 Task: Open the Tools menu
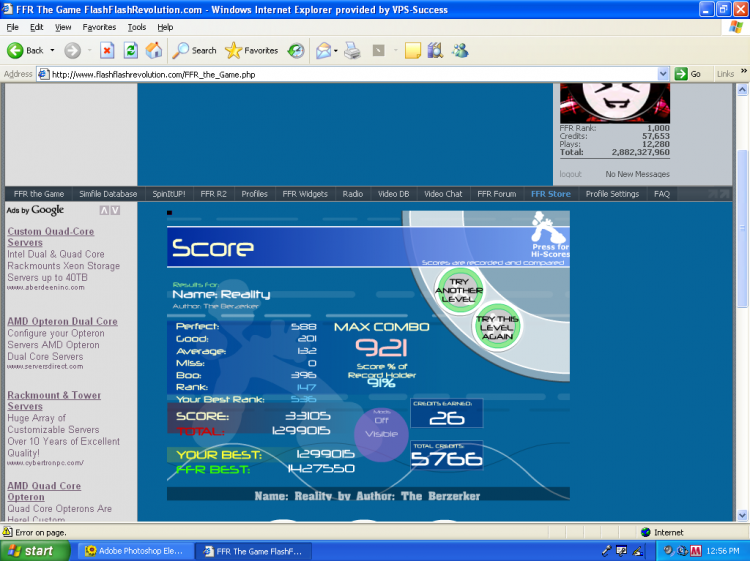[x=137, y=27]
